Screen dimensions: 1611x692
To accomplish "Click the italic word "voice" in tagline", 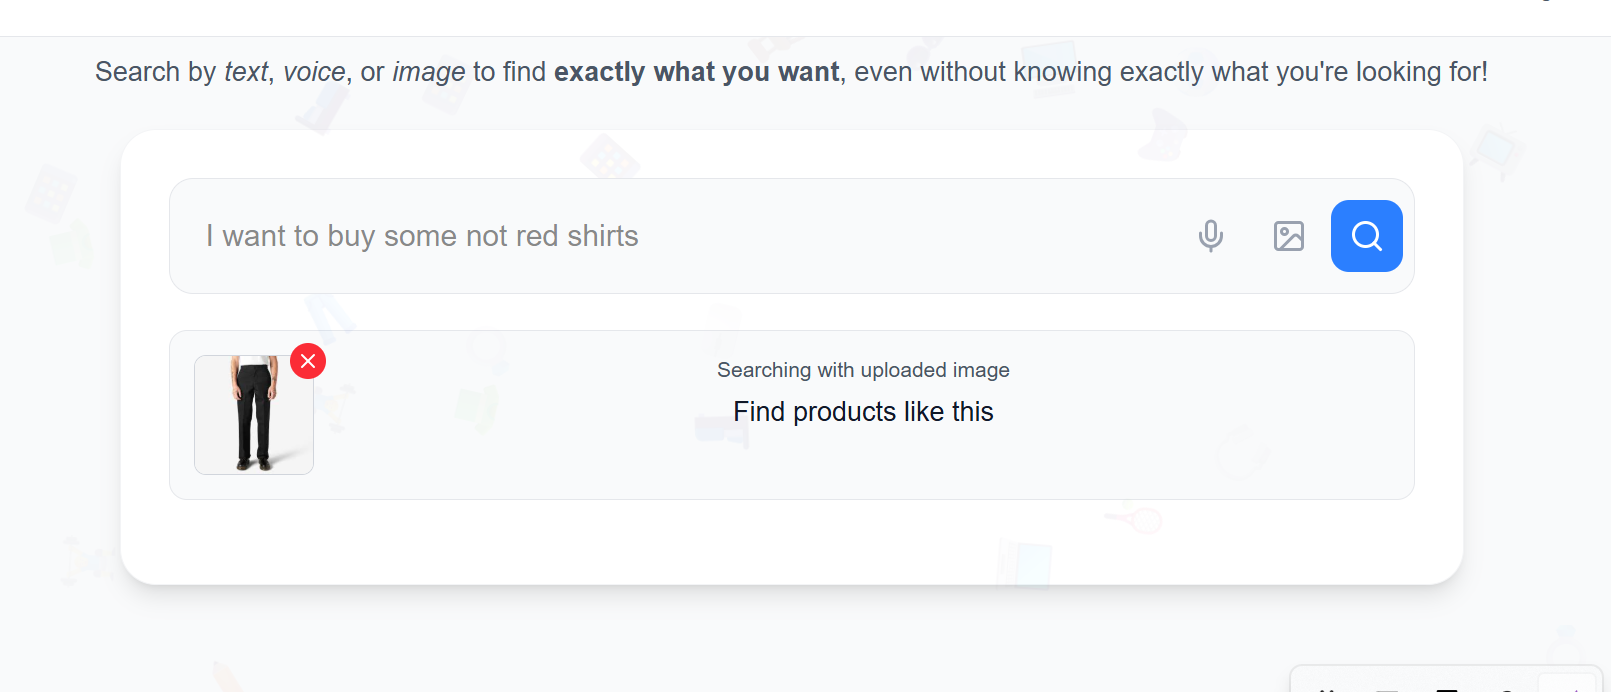I will tap(314, 72).
